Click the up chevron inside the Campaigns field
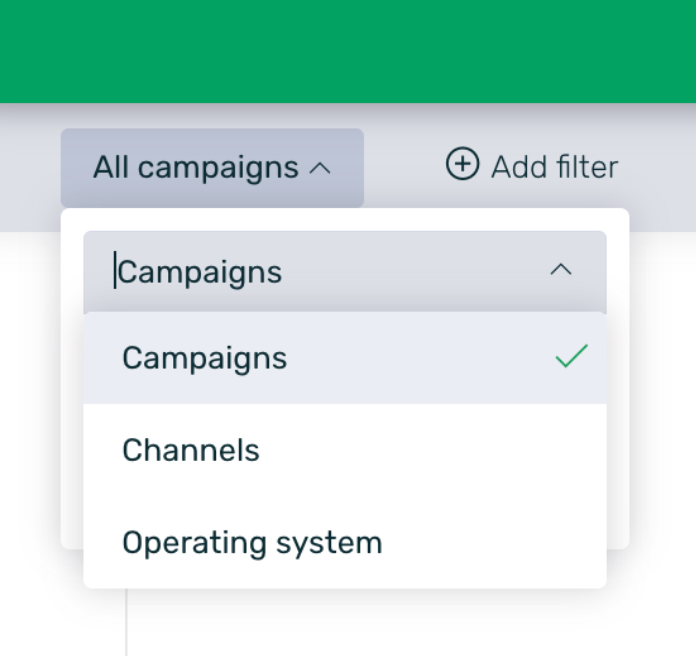 pos(562,270)
